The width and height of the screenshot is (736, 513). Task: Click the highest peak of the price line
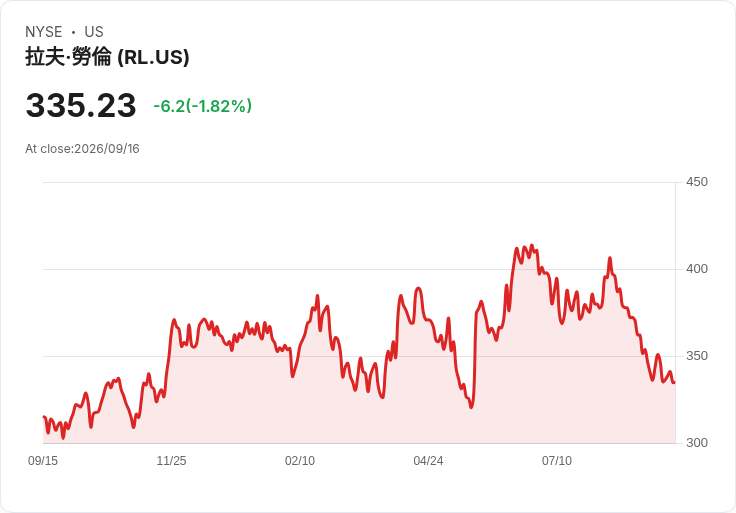(x=531, y=245)
